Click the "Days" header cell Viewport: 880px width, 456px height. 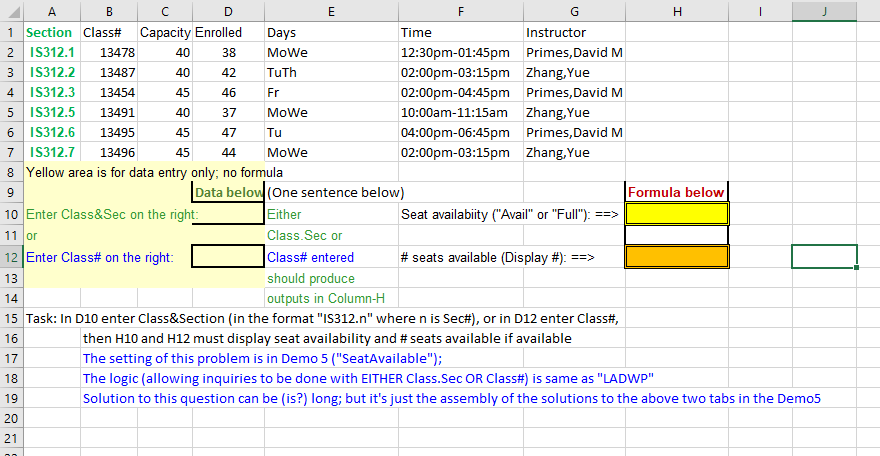(331, 32)
